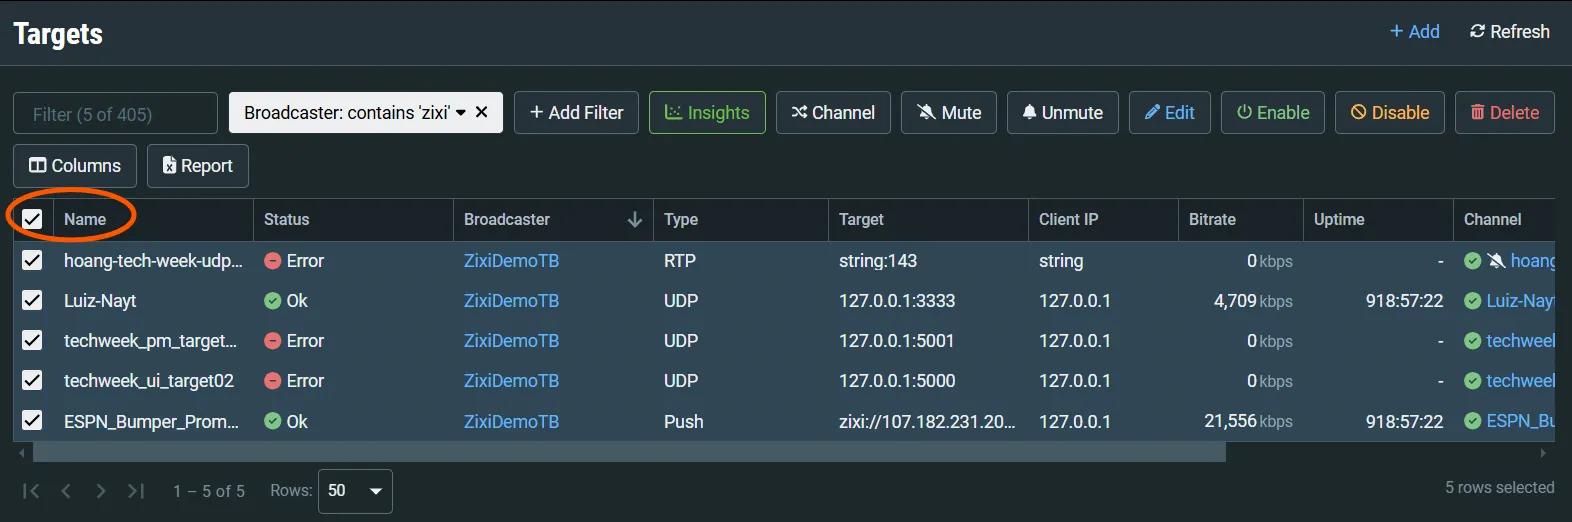Viewport: 1572px width, 522px height.
Task: Sort by the Type column header
Action: pos(681,220)
